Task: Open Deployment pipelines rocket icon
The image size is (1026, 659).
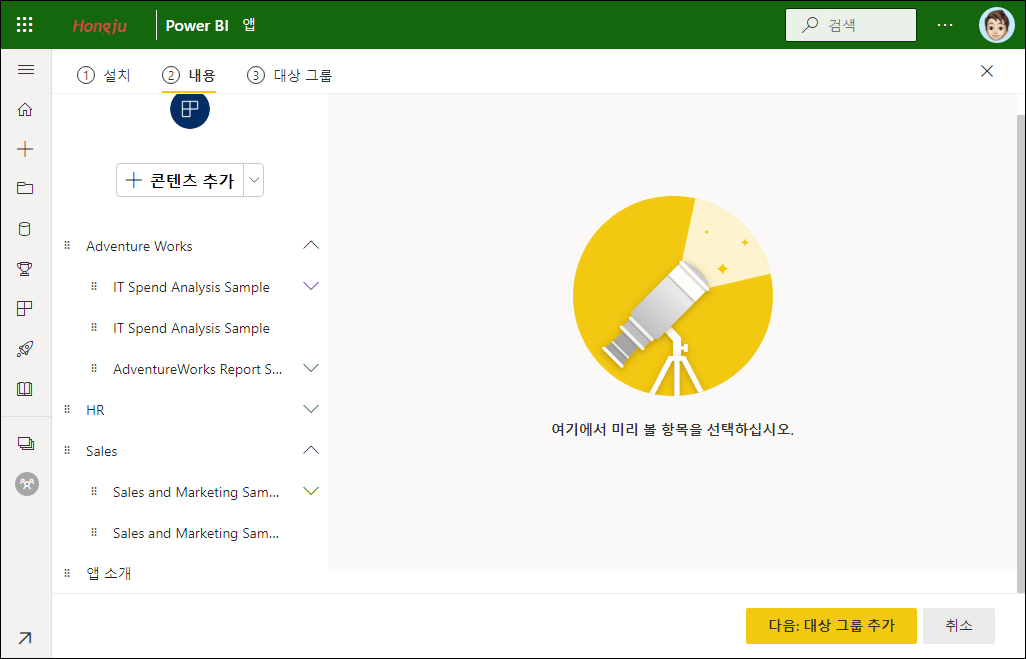Action: pos(25,349)
